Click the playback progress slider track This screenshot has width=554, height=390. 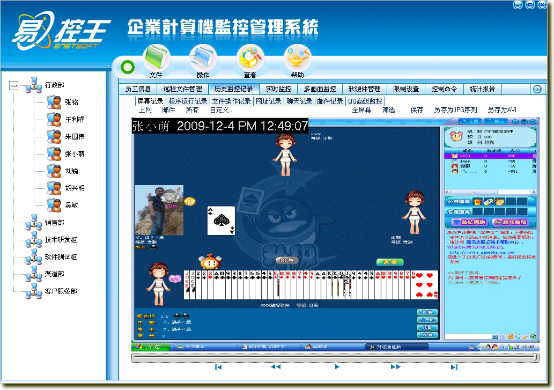pyautogui.click(x=335, y=358)
